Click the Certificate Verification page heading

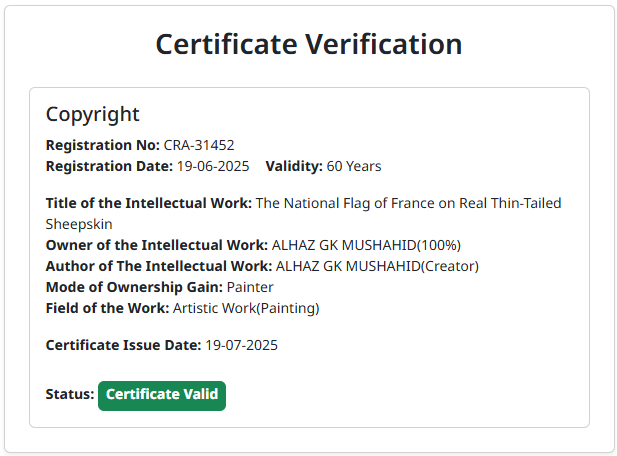(x=309, y=45)
